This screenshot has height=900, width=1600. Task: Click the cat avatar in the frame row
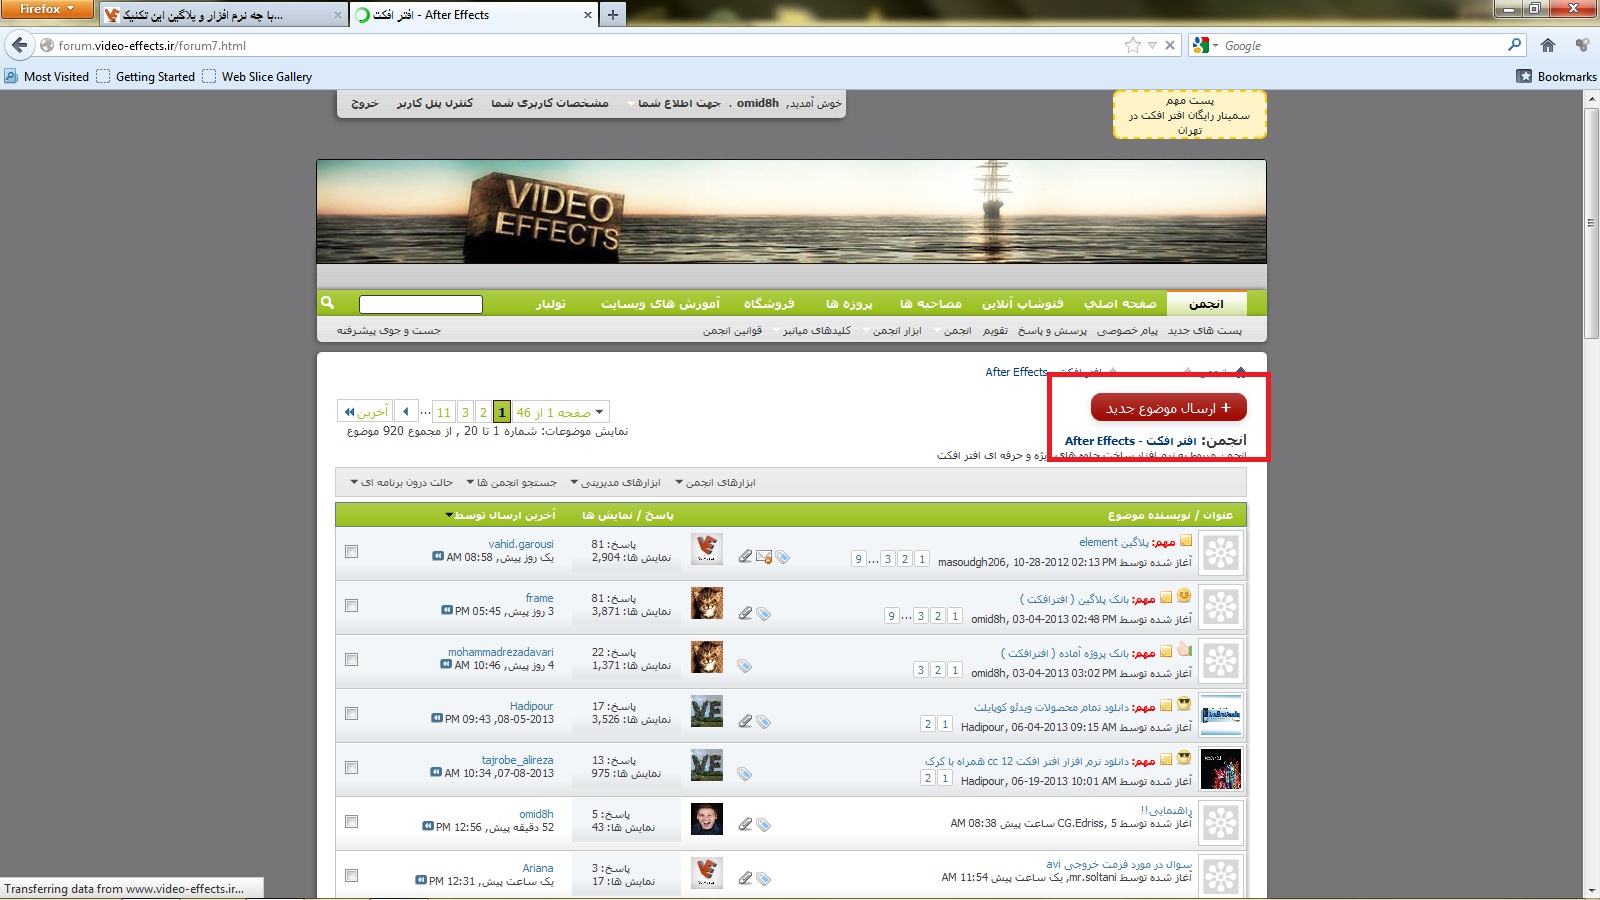pos(707,603)
